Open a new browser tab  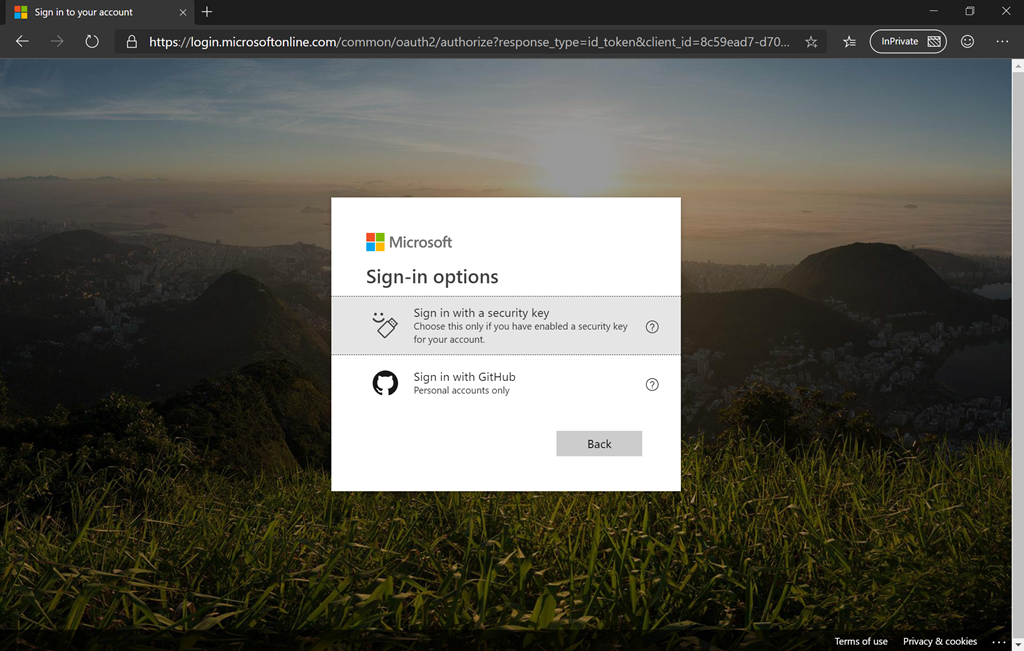coord(207,12)
